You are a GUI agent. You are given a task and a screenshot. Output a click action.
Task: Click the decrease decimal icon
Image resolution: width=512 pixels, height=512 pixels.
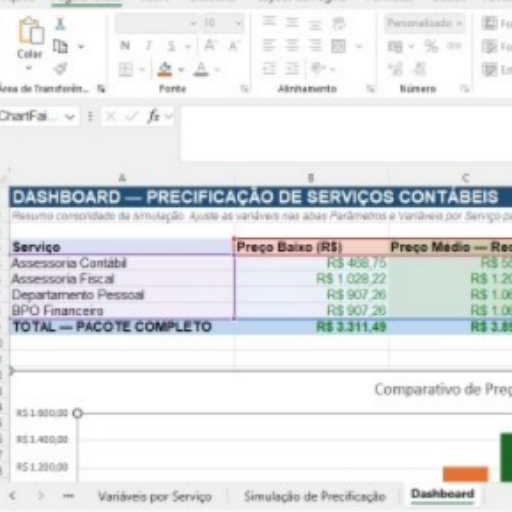click(x=419, y=69)
